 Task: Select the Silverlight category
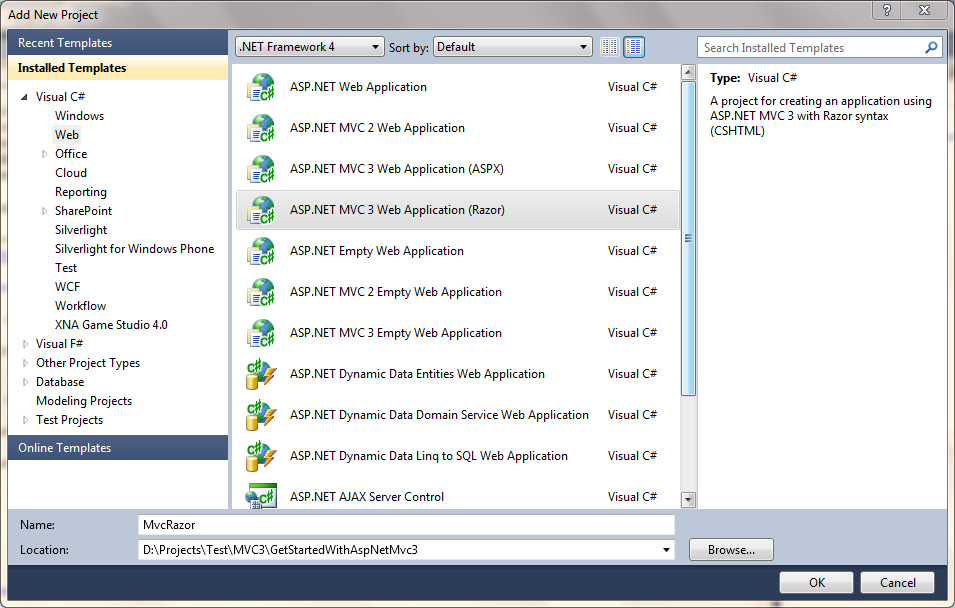point(80,230)
